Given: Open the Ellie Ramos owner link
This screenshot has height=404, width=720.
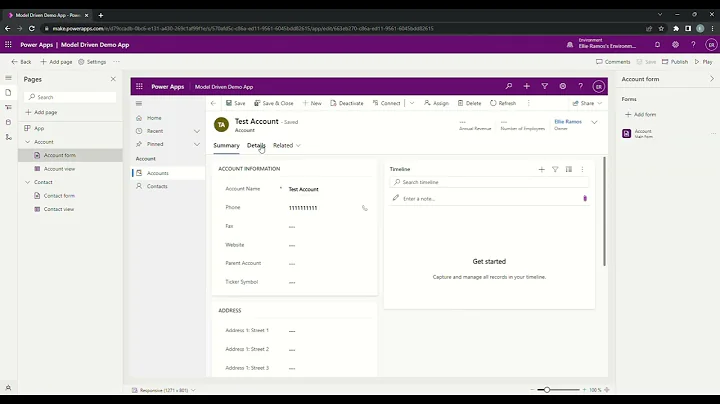Looking at the screenshot, I should click(568, 122).
